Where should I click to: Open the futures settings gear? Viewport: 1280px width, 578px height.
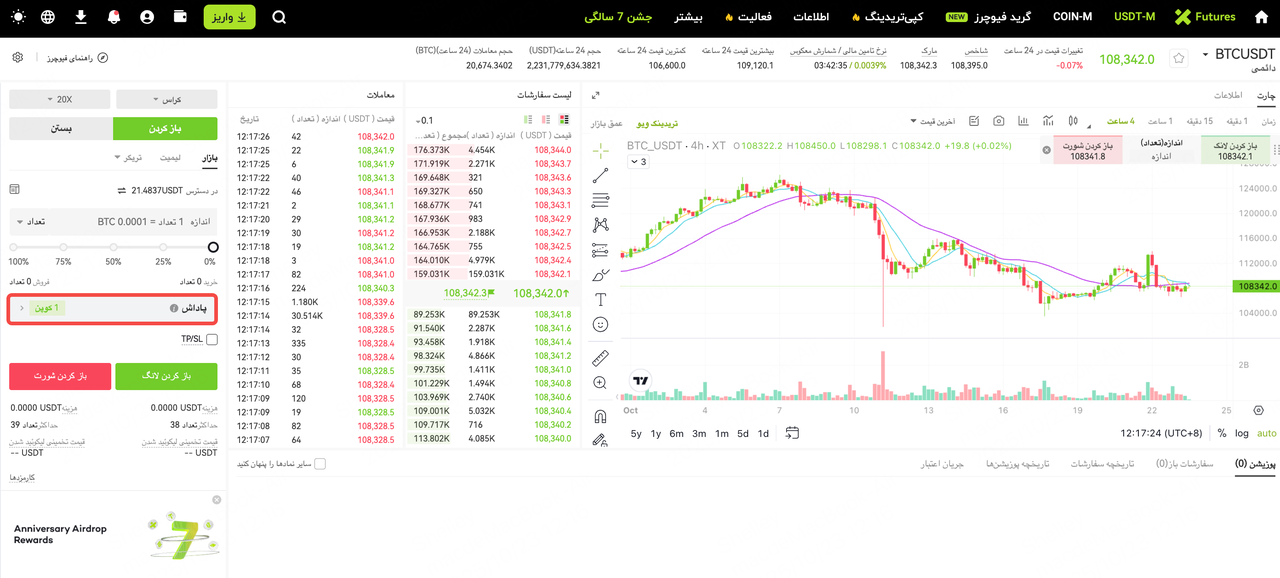point(18,58)
